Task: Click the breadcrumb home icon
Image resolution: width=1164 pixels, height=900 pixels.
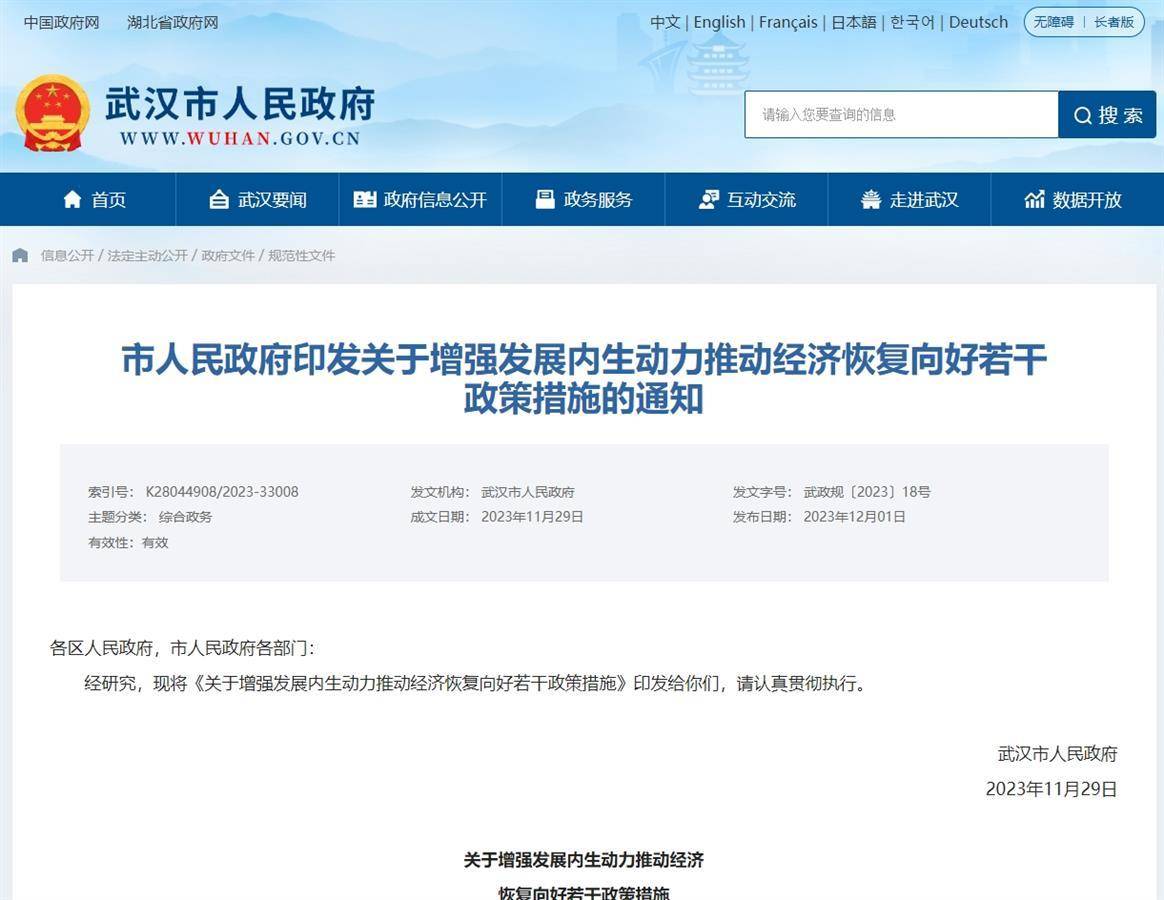Action: coord(20,256)
